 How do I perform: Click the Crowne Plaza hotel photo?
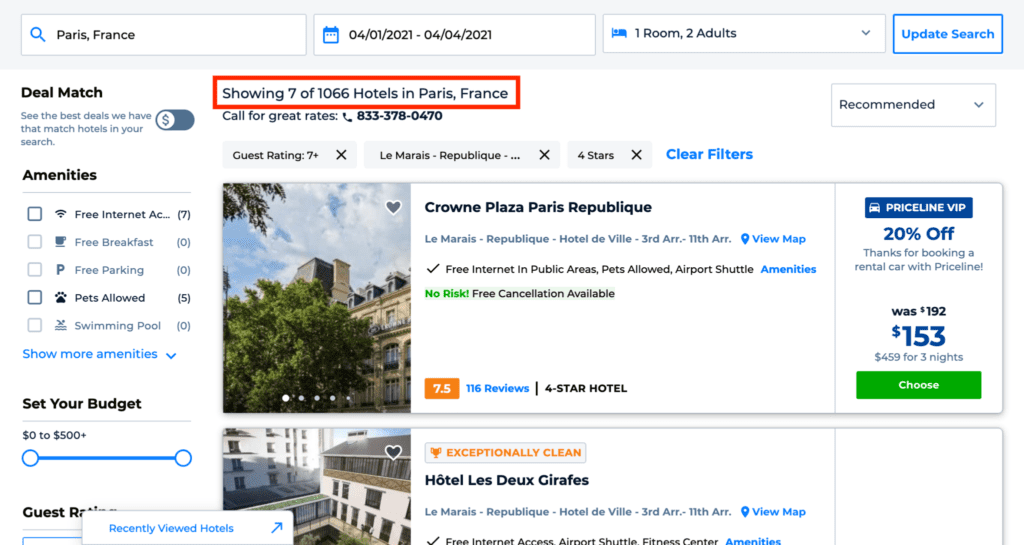pos(316,300)
